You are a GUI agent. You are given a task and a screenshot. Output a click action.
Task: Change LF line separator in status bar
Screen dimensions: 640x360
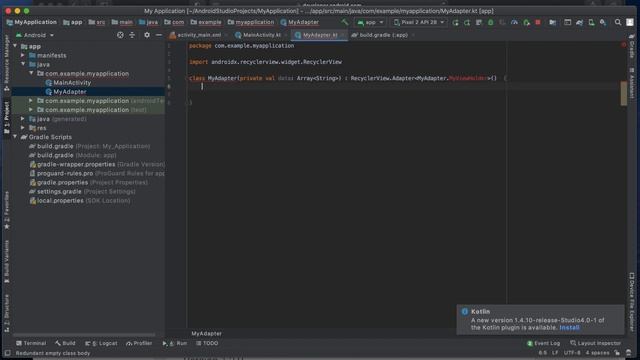[555, 353]
